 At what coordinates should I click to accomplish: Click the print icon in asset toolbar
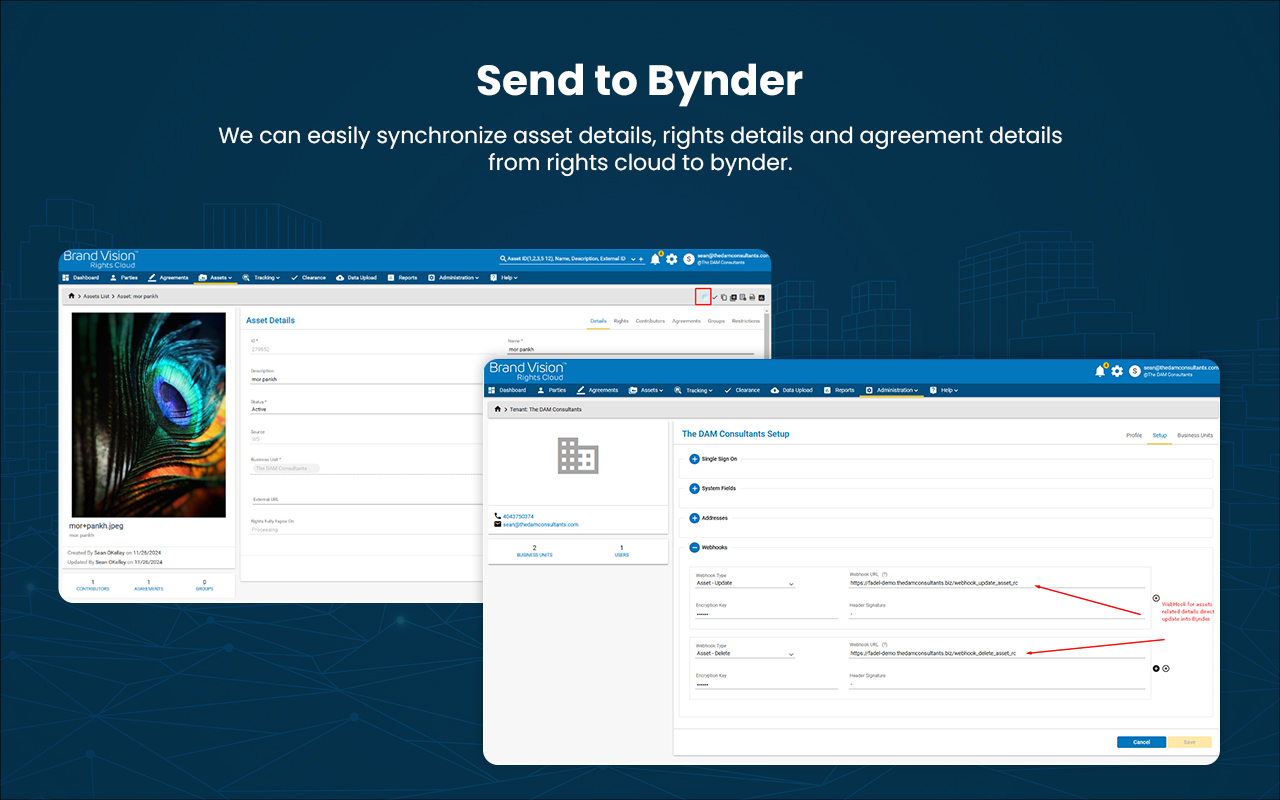pos(751,297)
